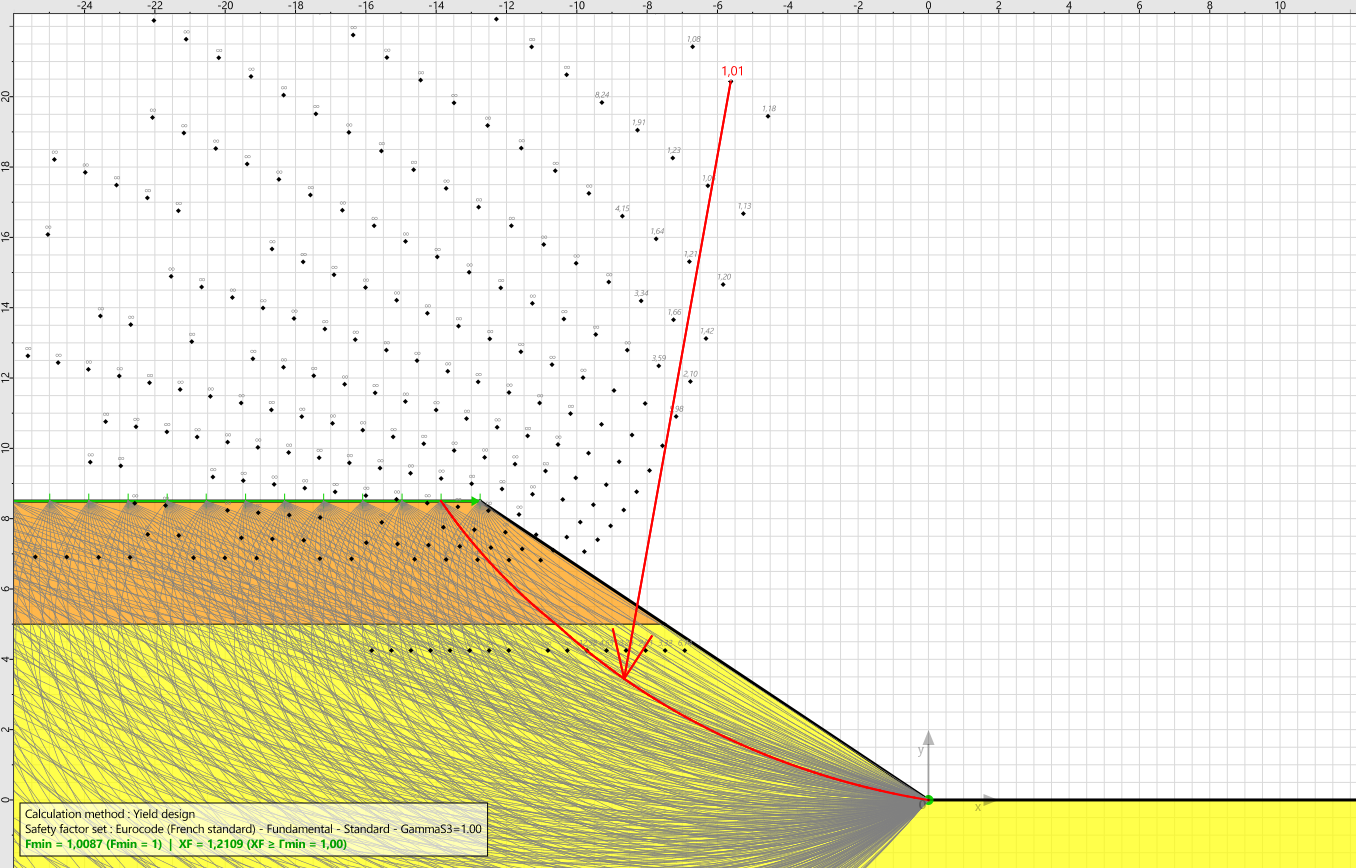Click the green arrow tip at slope crest
This screenshot has height=868, width=1356.
tap(477, 500)
